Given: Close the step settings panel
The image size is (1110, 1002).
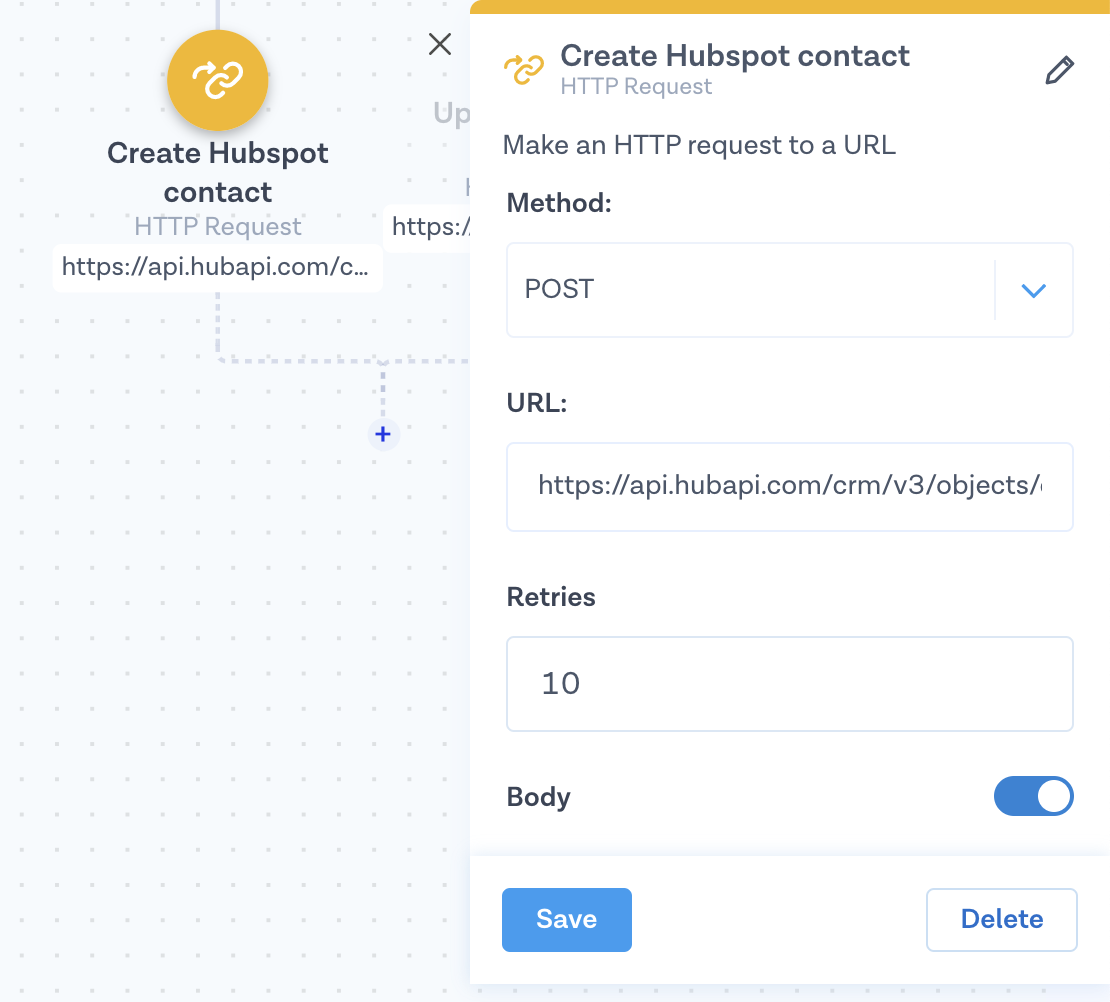Looking at the screenshot, I should [439, 44].
